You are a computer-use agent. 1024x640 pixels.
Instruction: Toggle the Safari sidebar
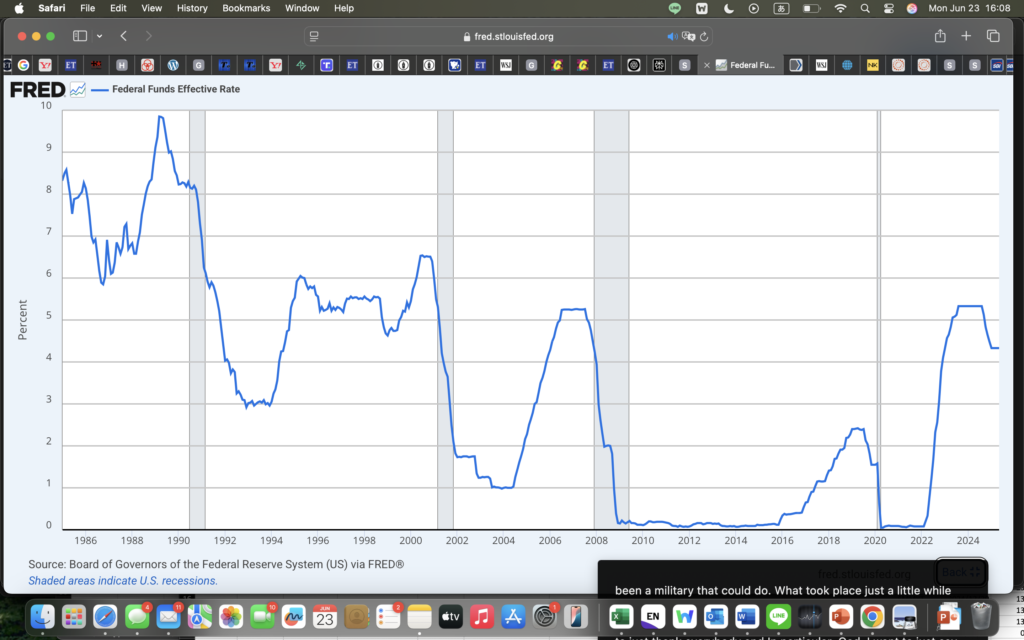tap(80, 36)
